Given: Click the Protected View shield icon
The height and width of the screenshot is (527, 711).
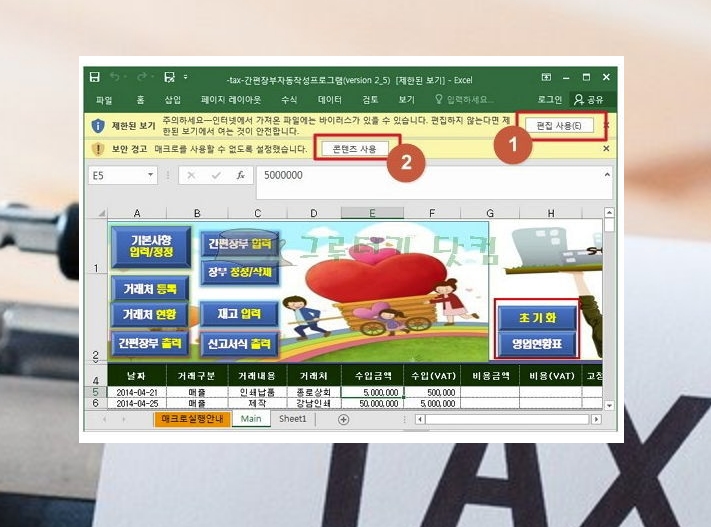Looking at the screenshot, I should pyautogui.click(x=98, y=126).
